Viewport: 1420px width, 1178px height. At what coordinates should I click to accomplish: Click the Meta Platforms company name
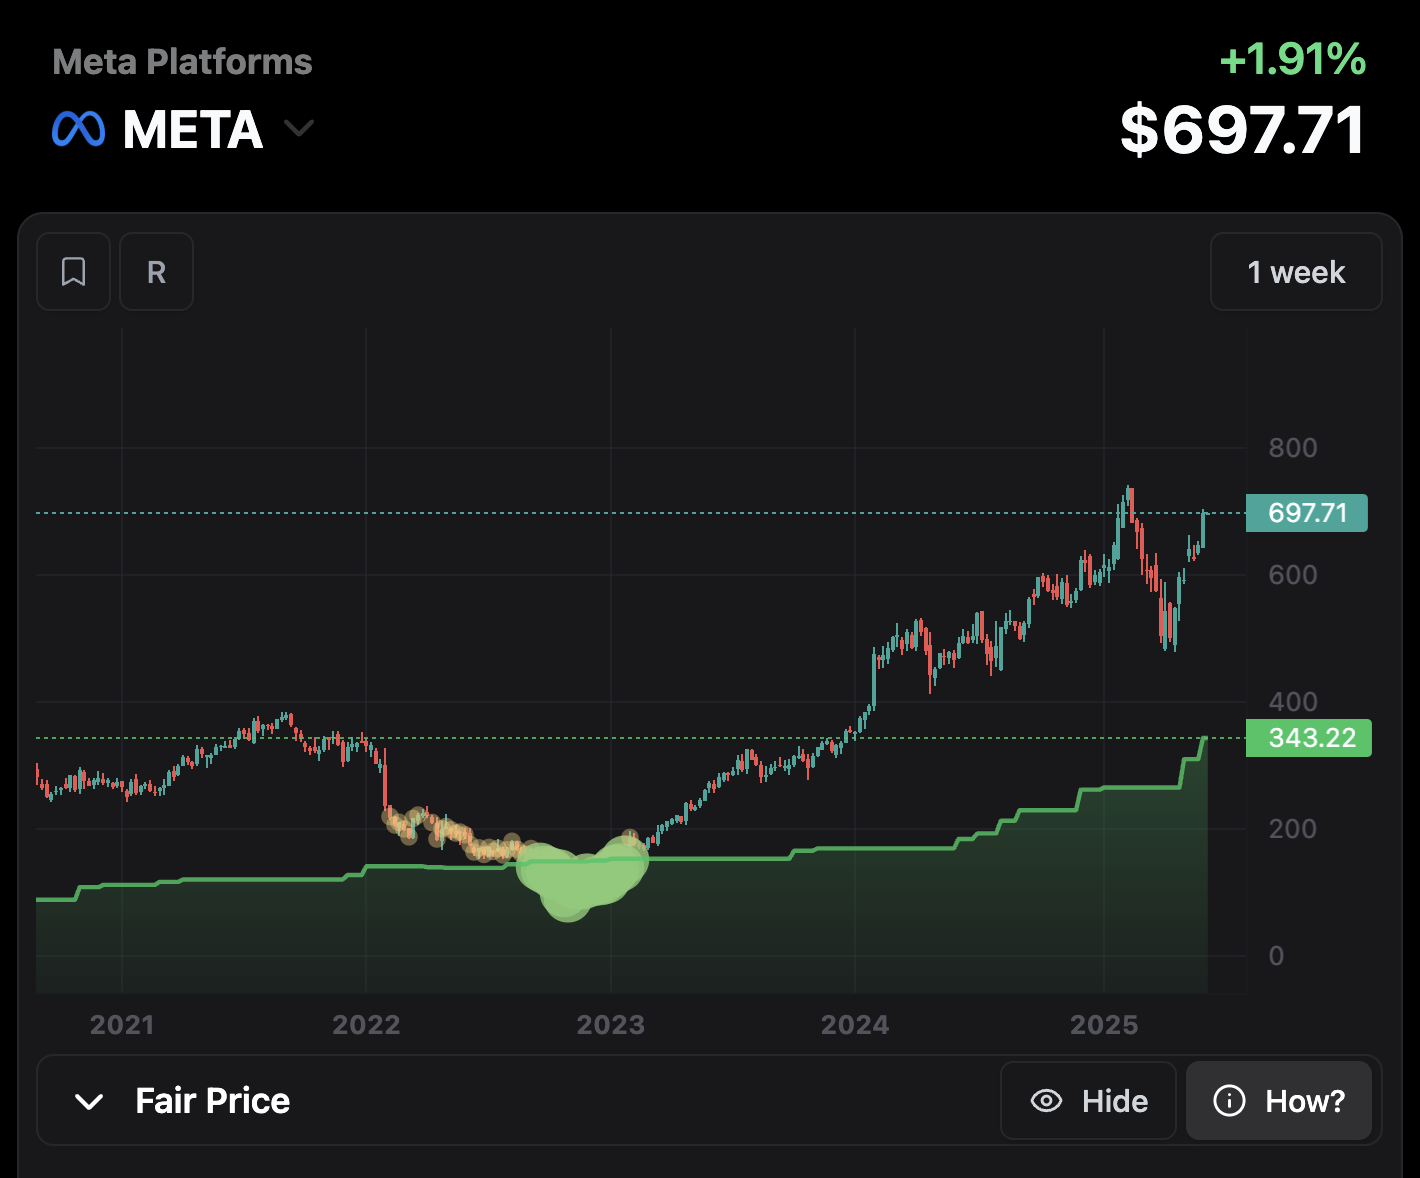(x=181, y=62)
